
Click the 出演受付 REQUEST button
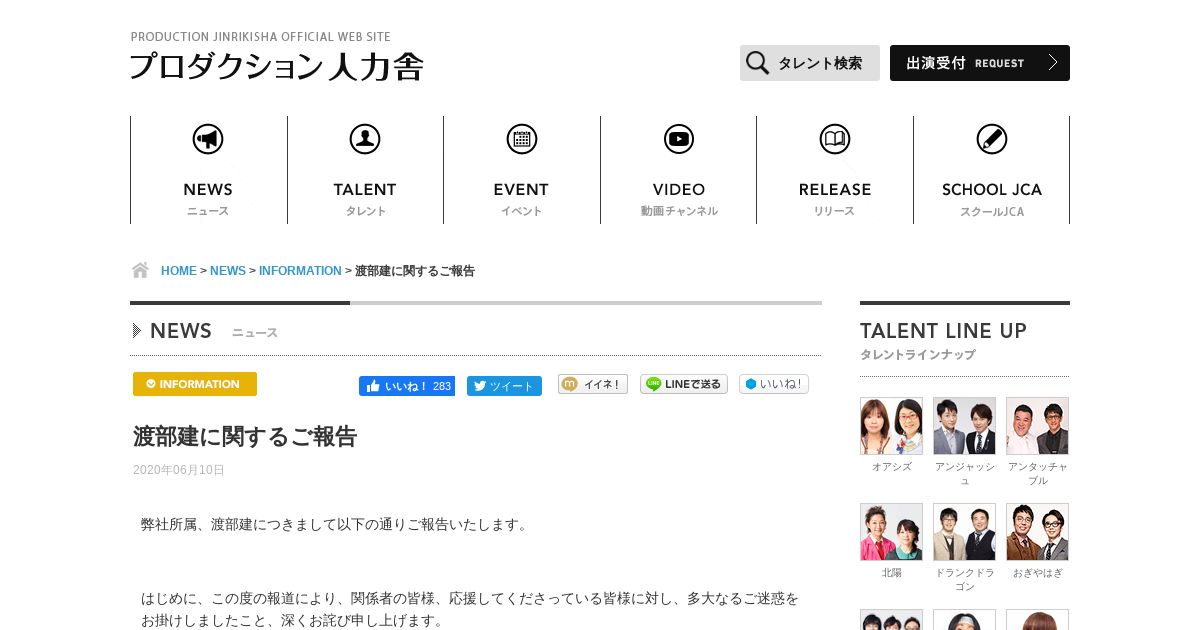[980, 63]
